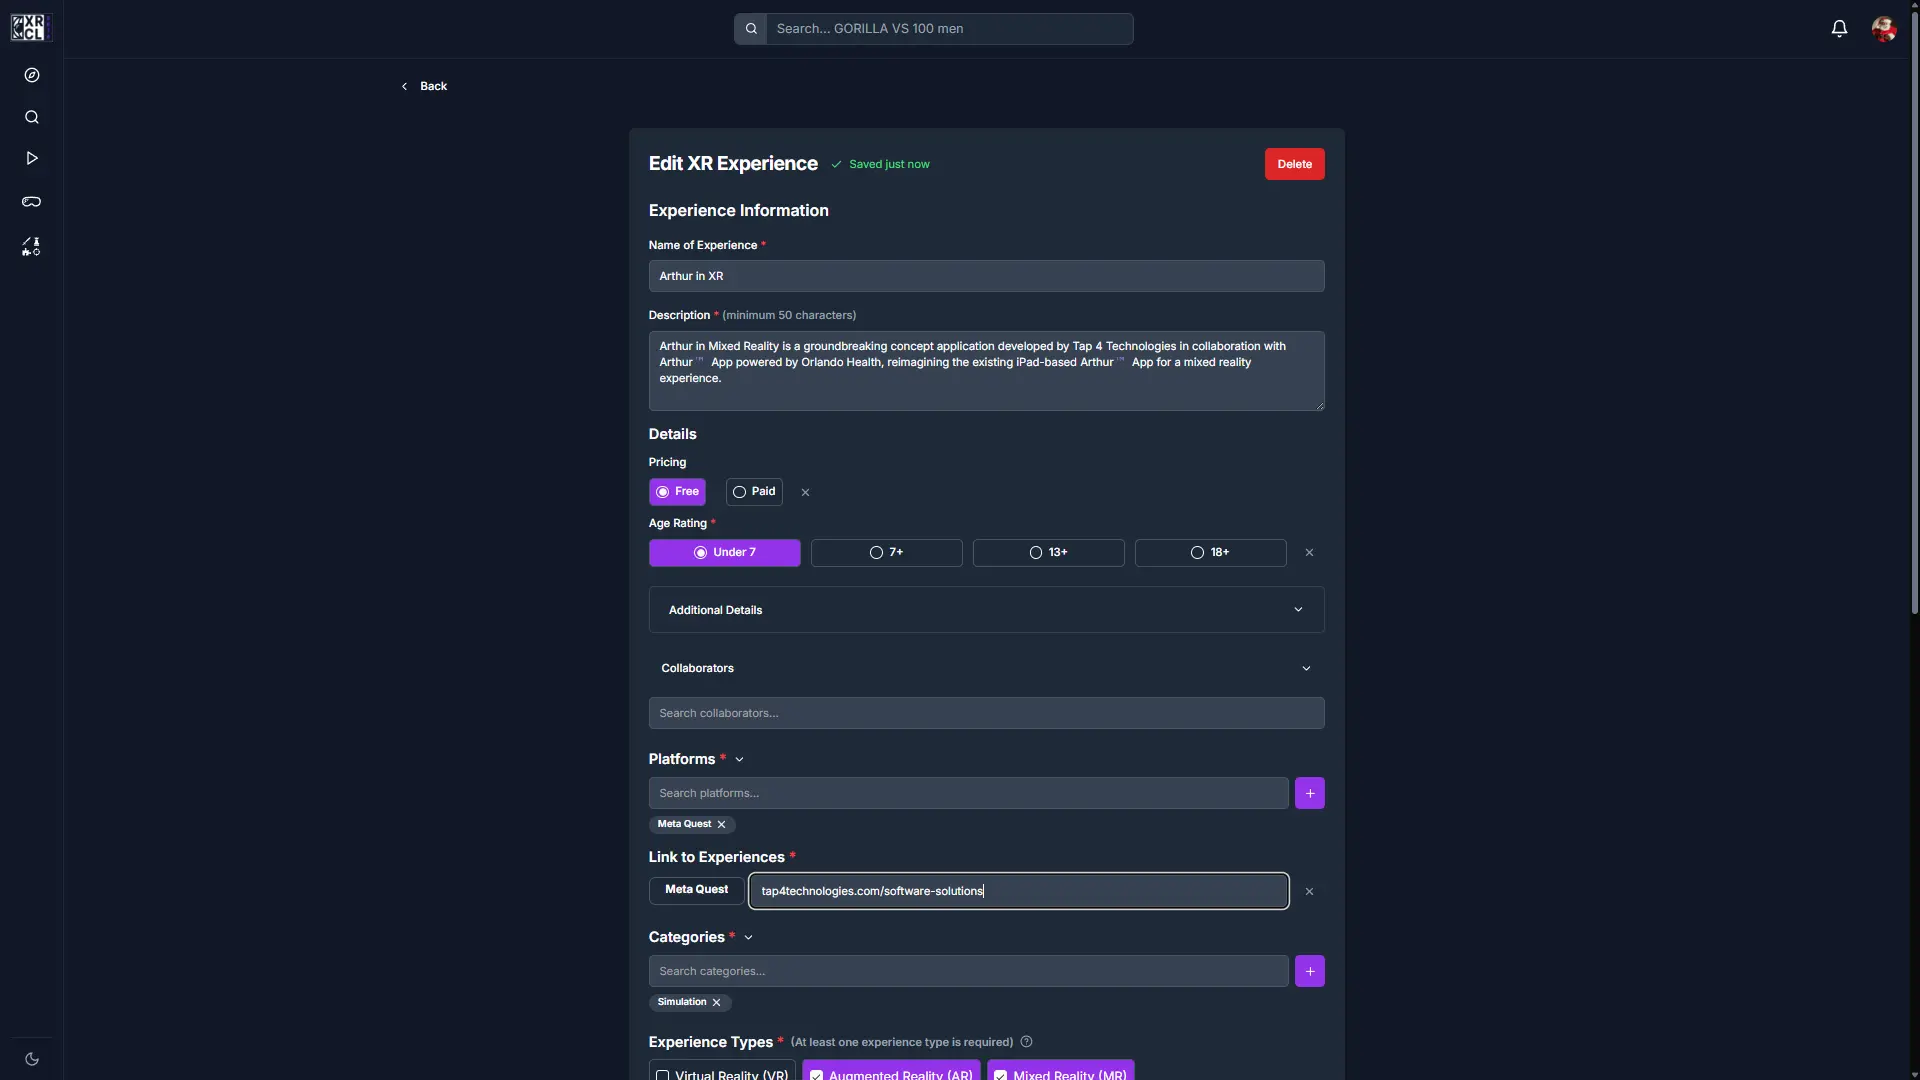Expand the Additional Details section
1920x1080 pixels.
pyautogui.click(x=986, y=609)
